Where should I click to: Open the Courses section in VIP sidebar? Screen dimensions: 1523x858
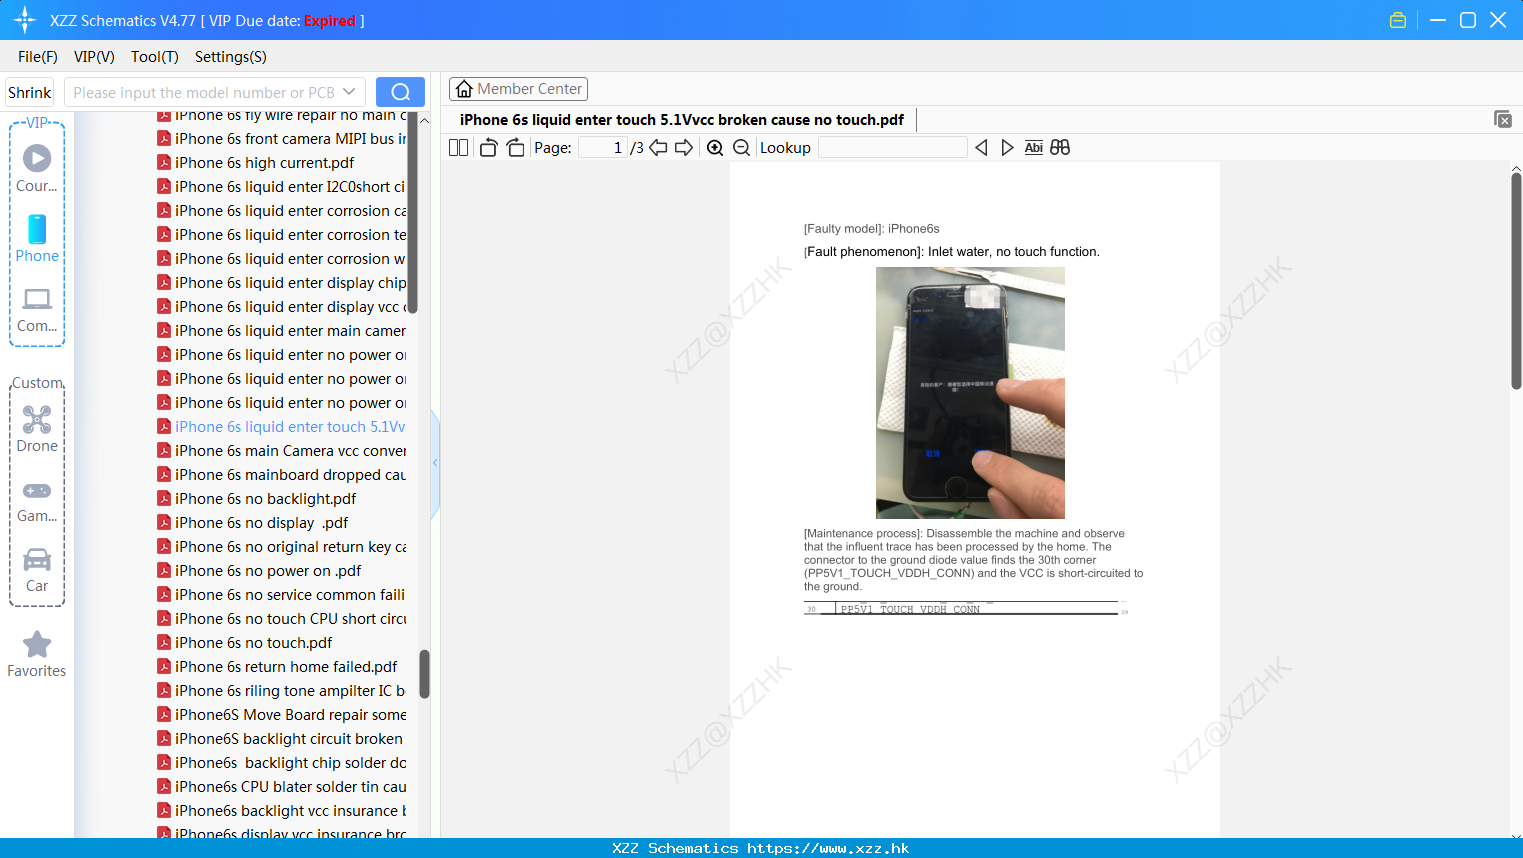[x=37, y=168]
